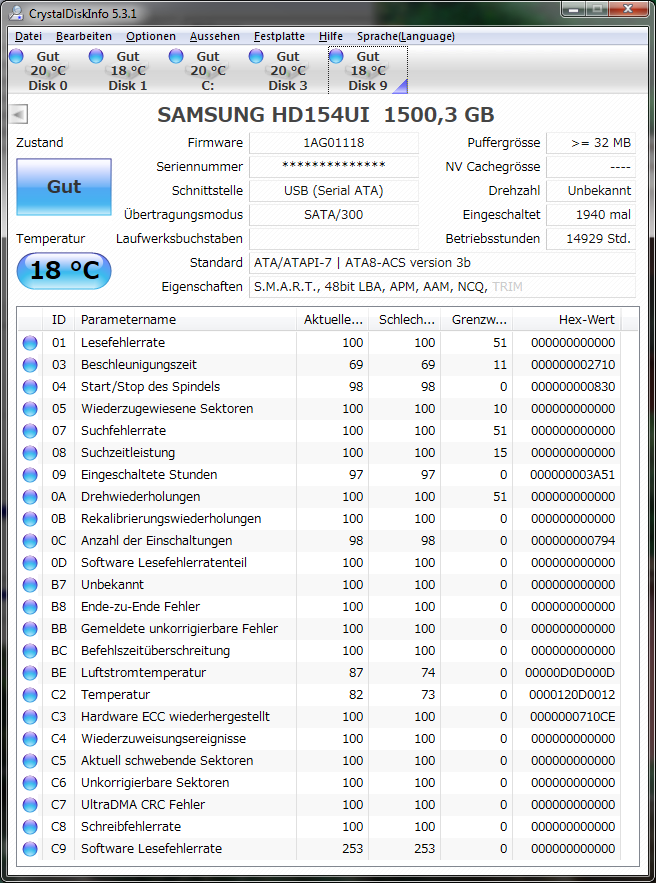This screenshot has height=883, width=656.
Task: Click the 18 °C temperature indicator
Action: 64,271
